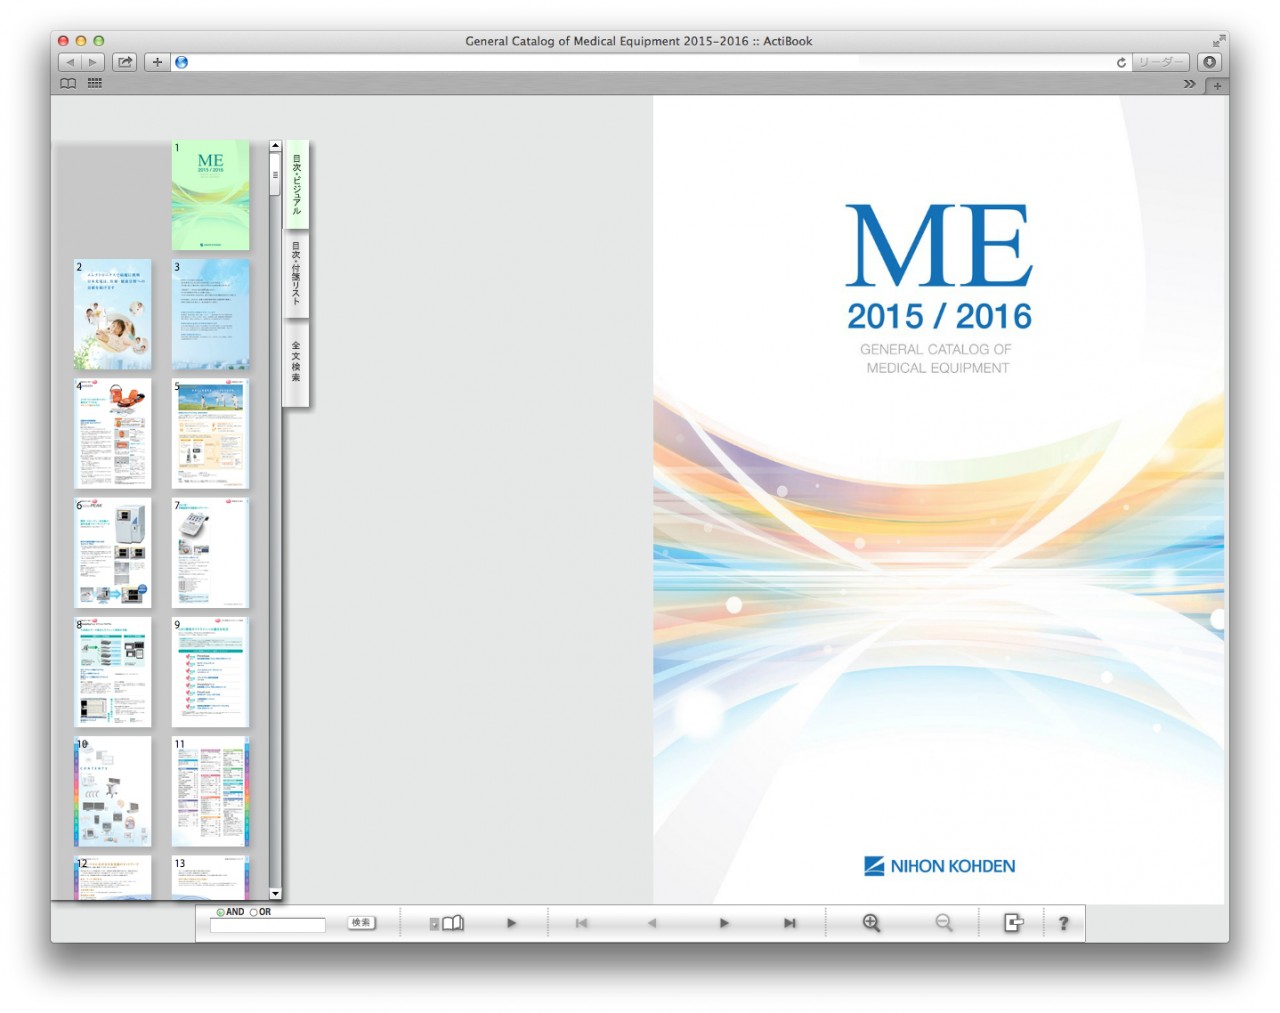Open page 8 thumbnail
Image resolution: width=1280 pixels, height=1013 pixels.
pyautogui.click(x=113, y=672)
